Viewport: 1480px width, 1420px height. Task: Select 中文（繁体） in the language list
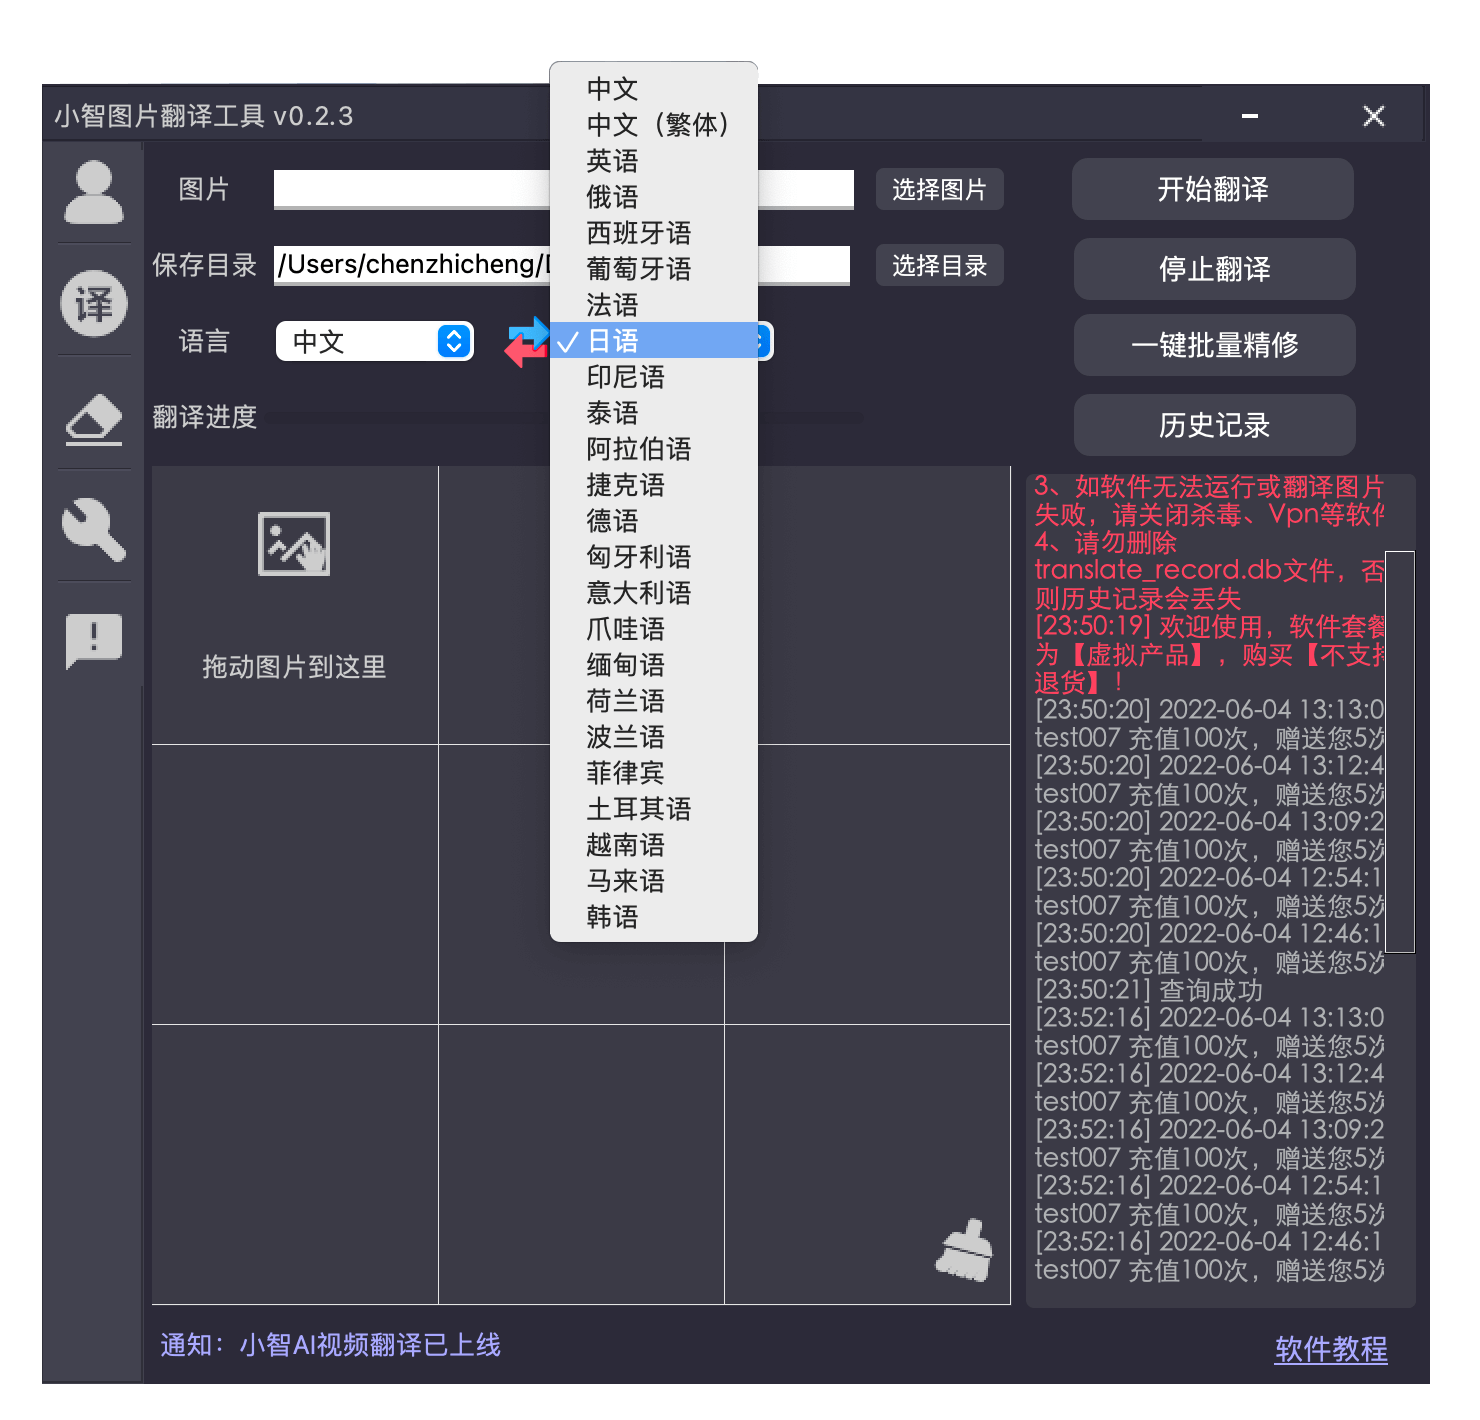point(654,125)
